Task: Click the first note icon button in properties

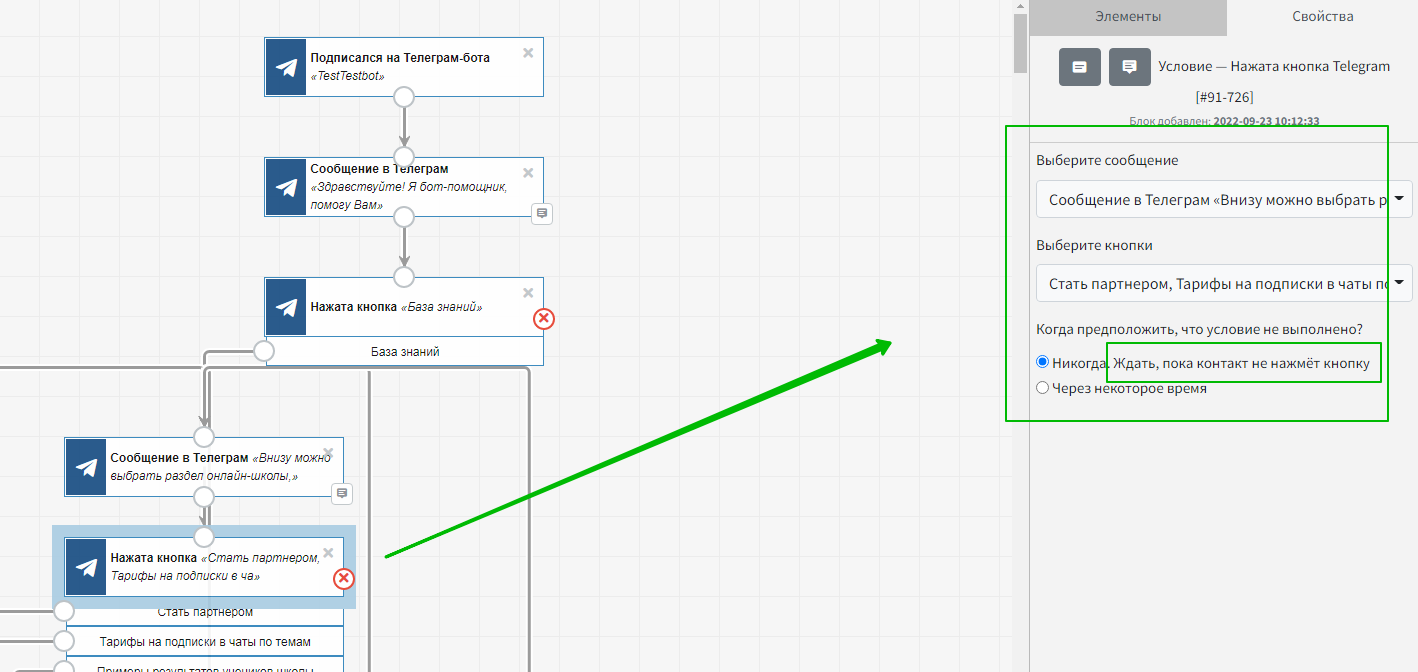Action: coord(1080,67)
